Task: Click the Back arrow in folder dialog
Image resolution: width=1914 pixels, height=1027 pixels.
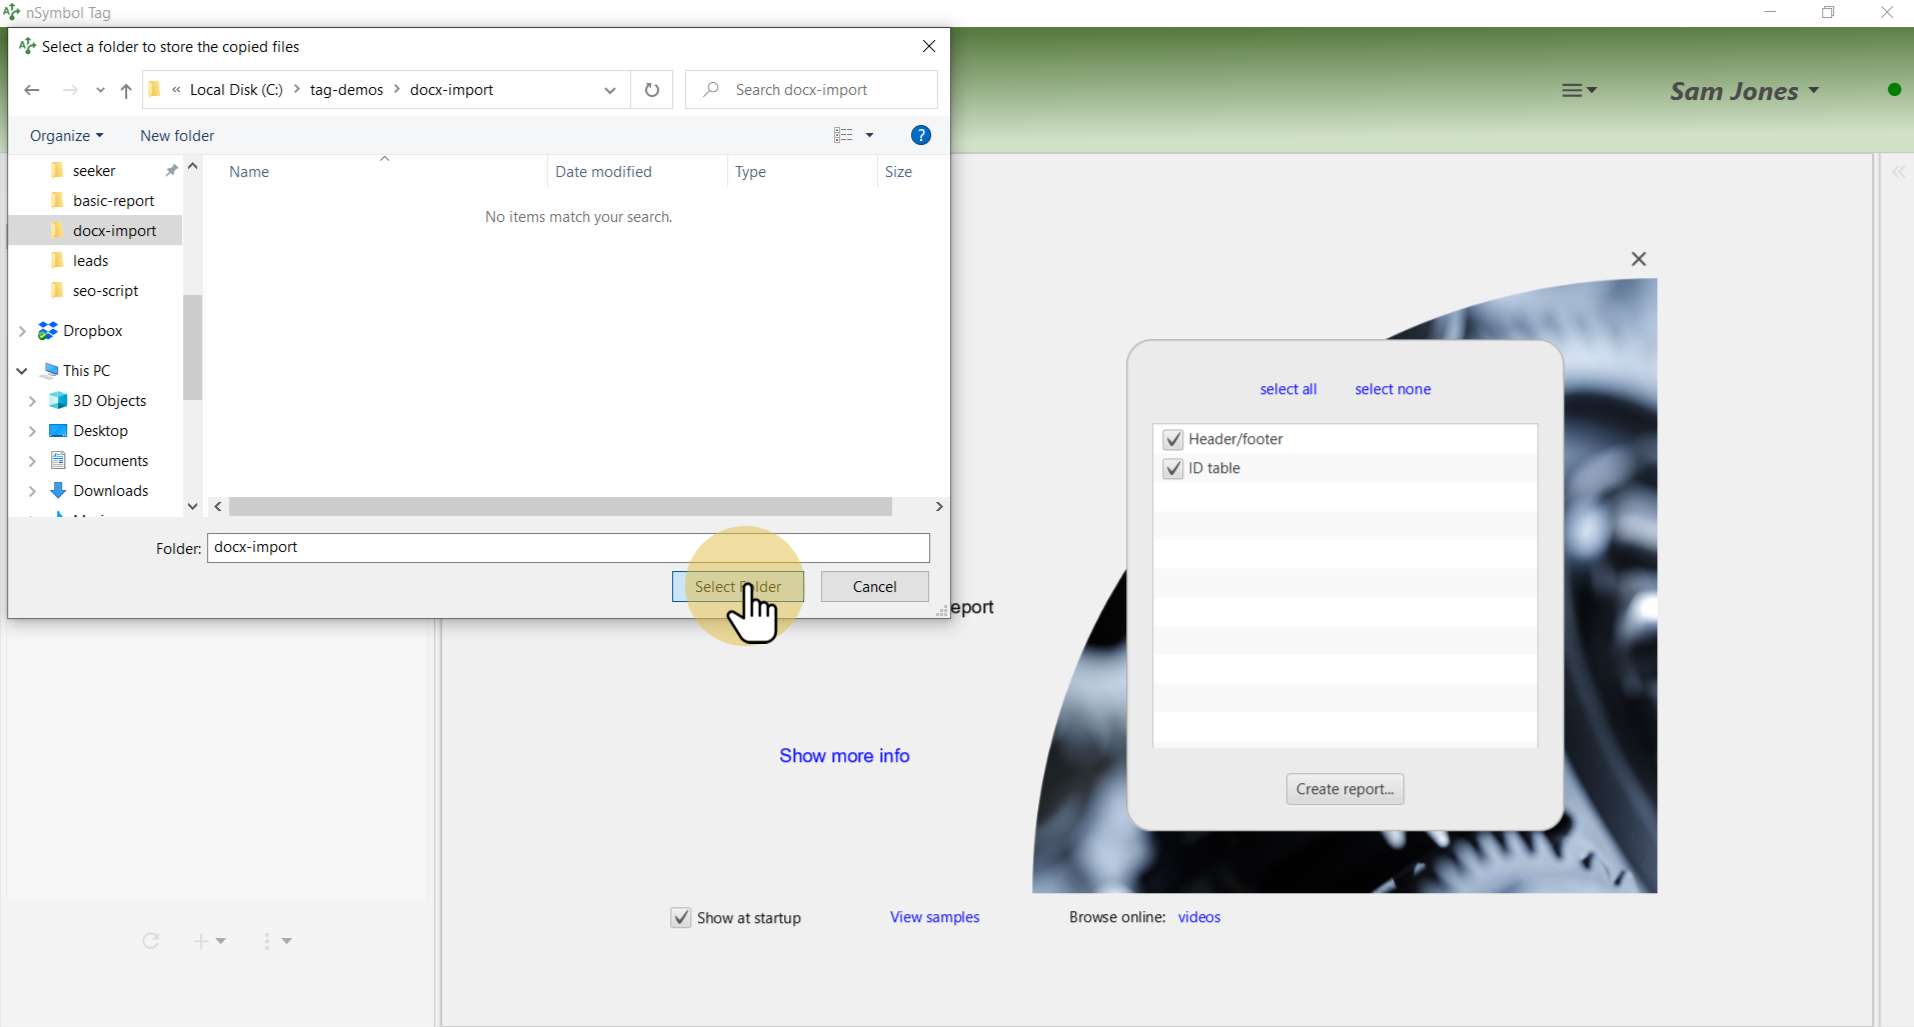Action: (32, 90)
